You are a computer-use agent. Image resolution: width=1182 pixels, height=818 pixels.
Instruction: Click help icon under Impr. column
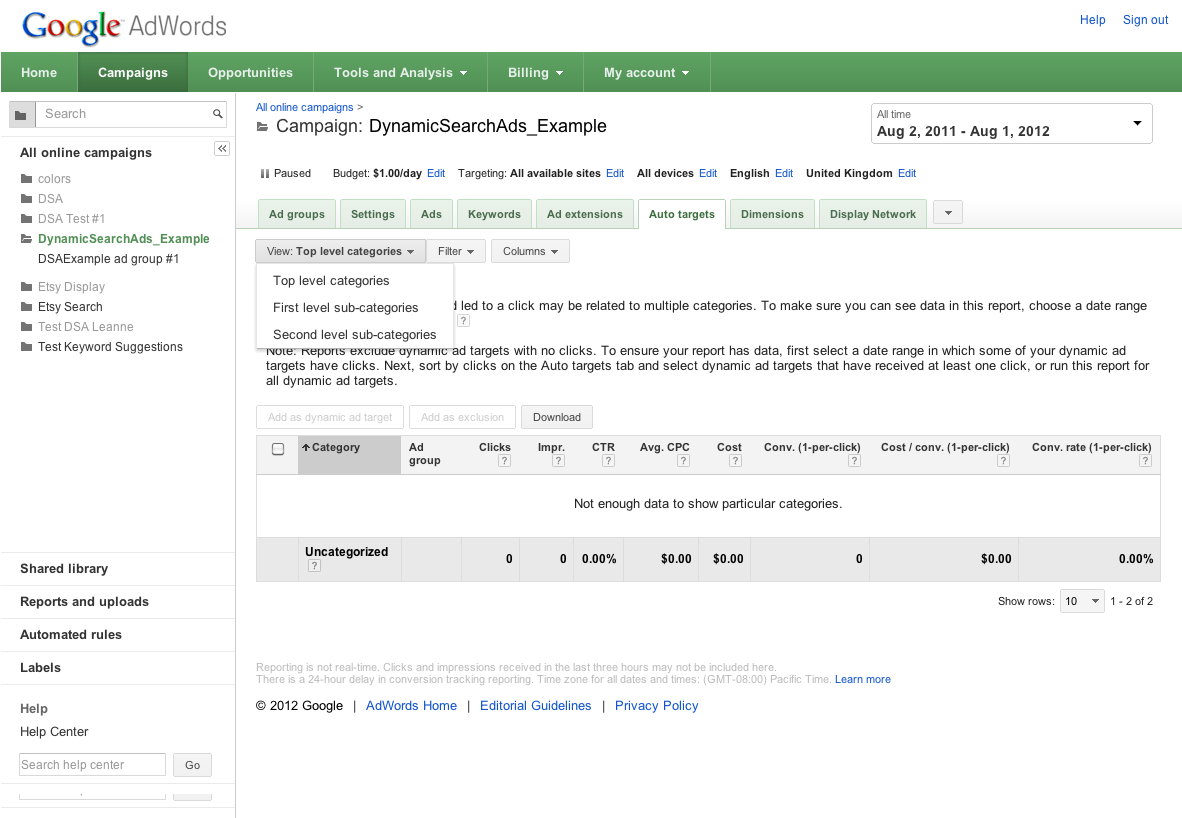tap(559, 461)
